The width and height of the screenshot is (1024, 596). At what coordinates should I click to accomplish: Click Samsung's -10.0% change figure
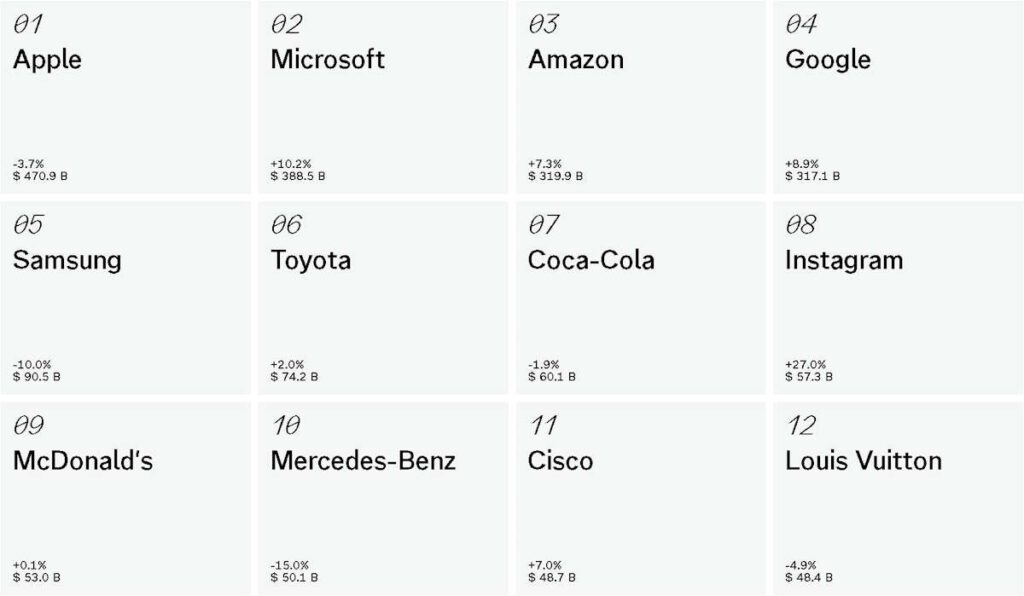click(32, 366)
